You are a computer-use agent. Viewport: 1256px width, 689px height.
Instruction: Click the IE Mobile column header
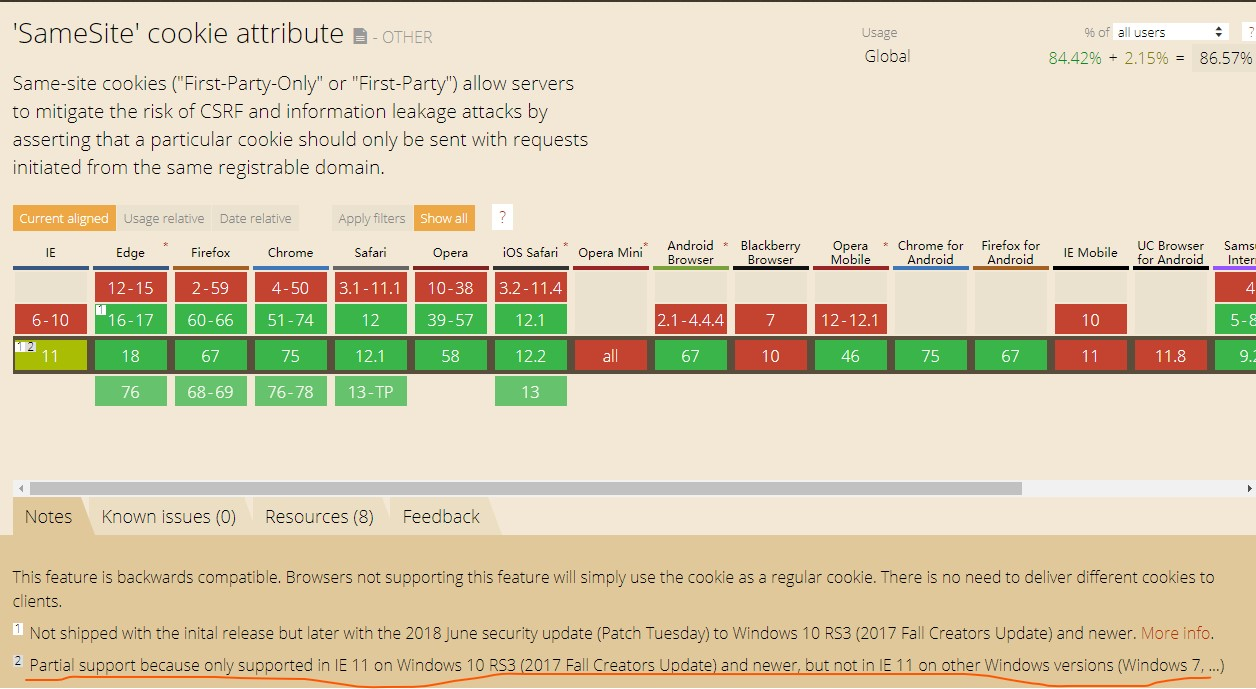1090,254
